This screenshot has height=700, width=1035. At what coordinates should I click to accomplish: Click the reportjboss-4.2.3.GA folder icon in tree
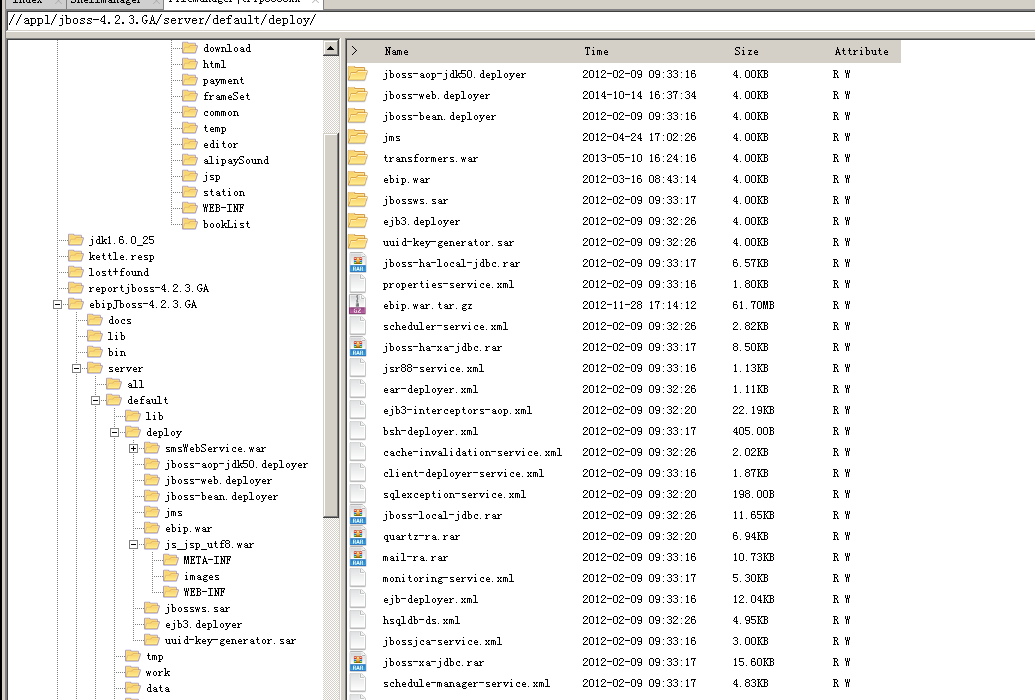tap(76, 288)
